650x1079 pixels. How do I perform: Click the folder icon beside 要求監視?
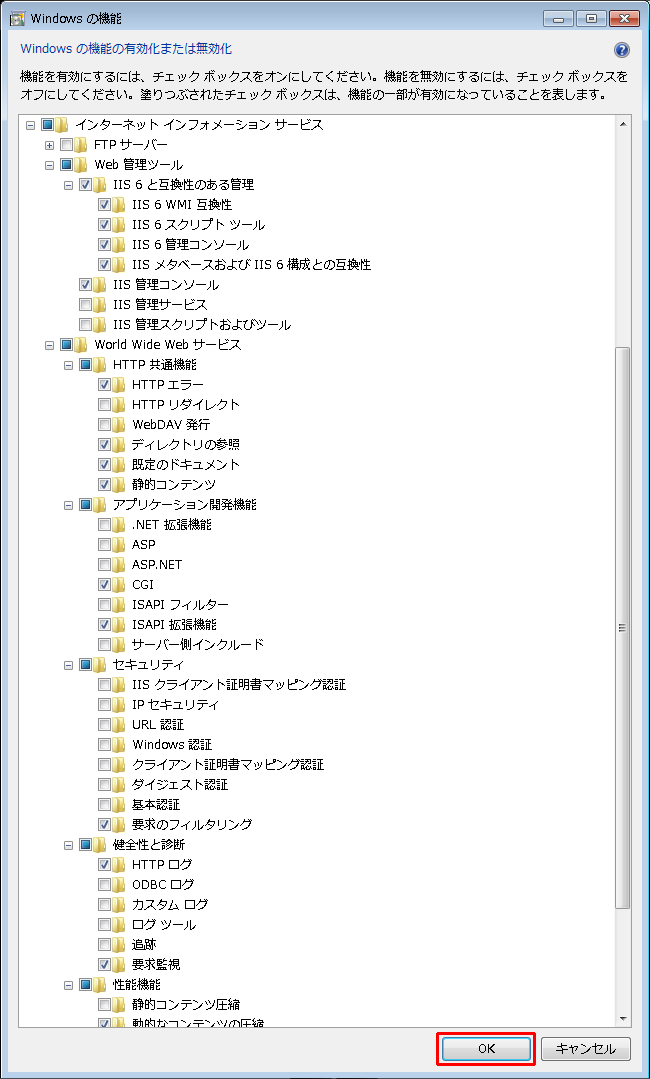coord(119,964)
